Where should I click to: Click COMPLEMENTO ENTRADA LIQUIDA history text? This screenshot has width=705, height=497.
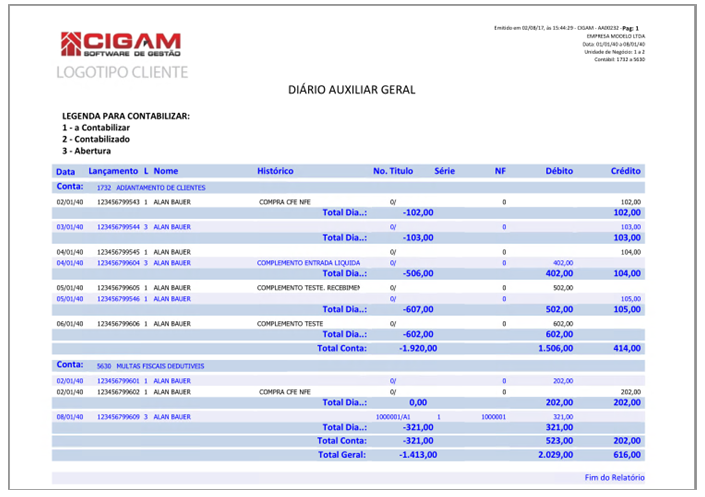point(308,263)
